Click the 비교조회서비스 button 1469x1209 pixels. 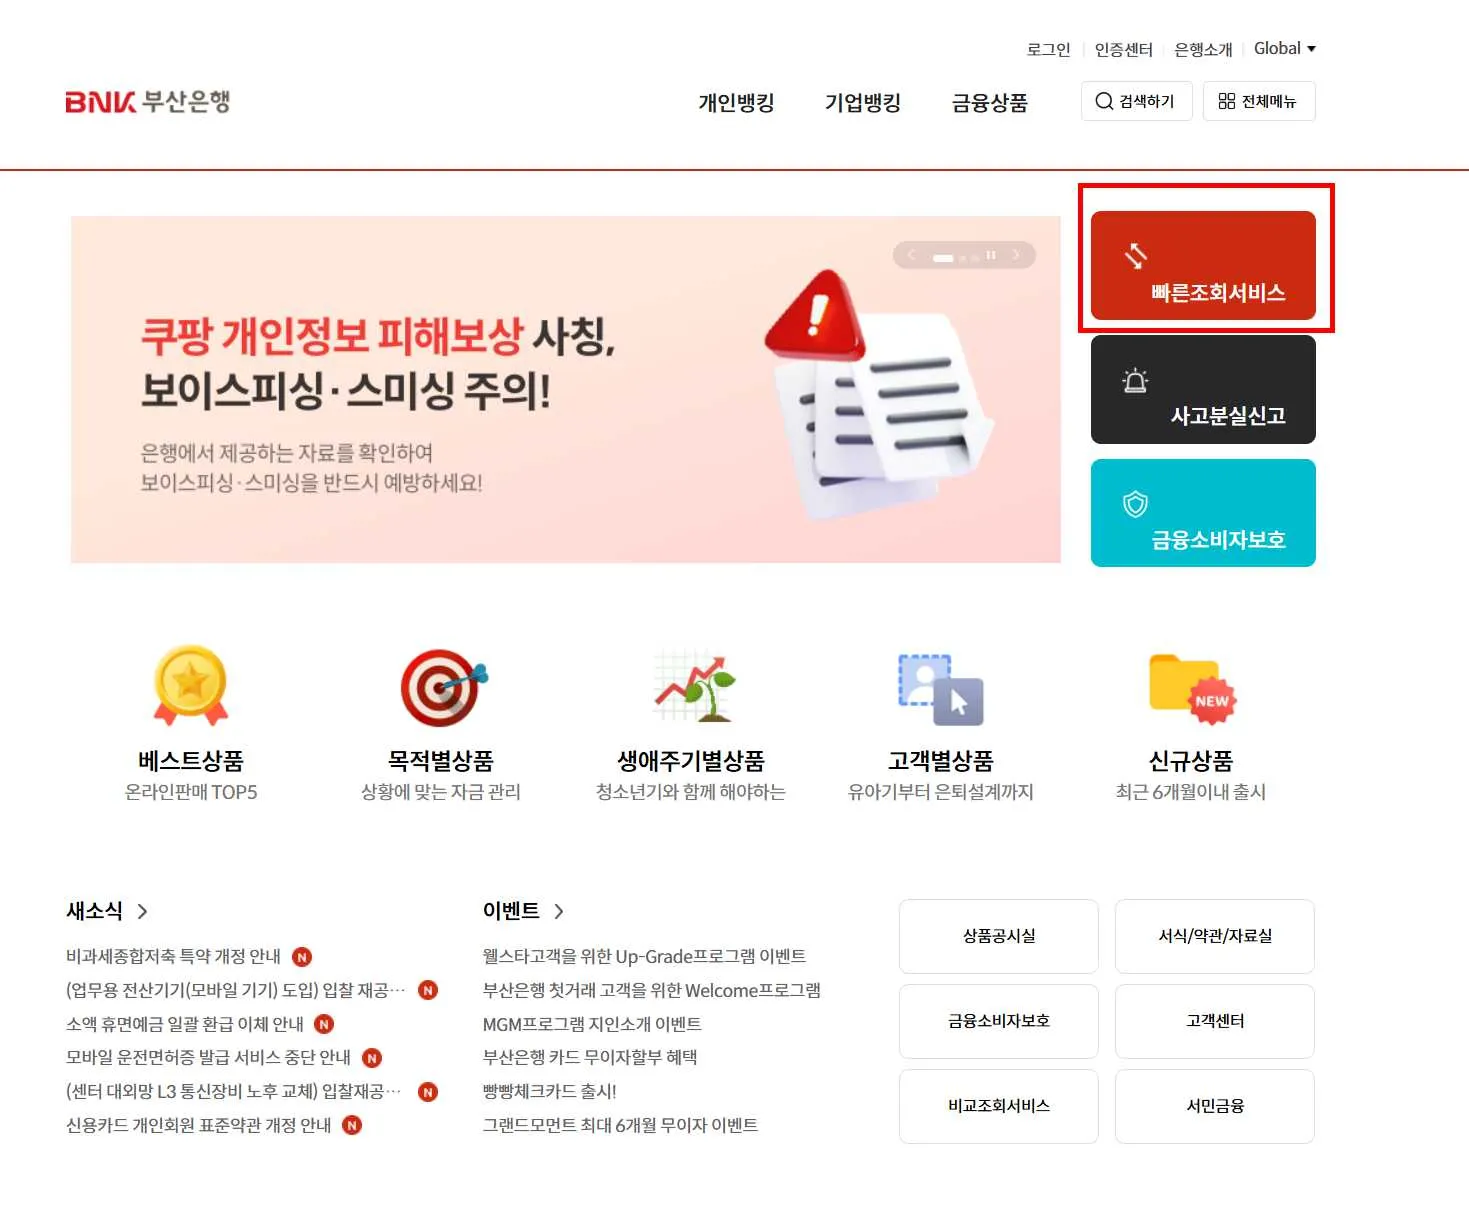(x=999, y=1106)
